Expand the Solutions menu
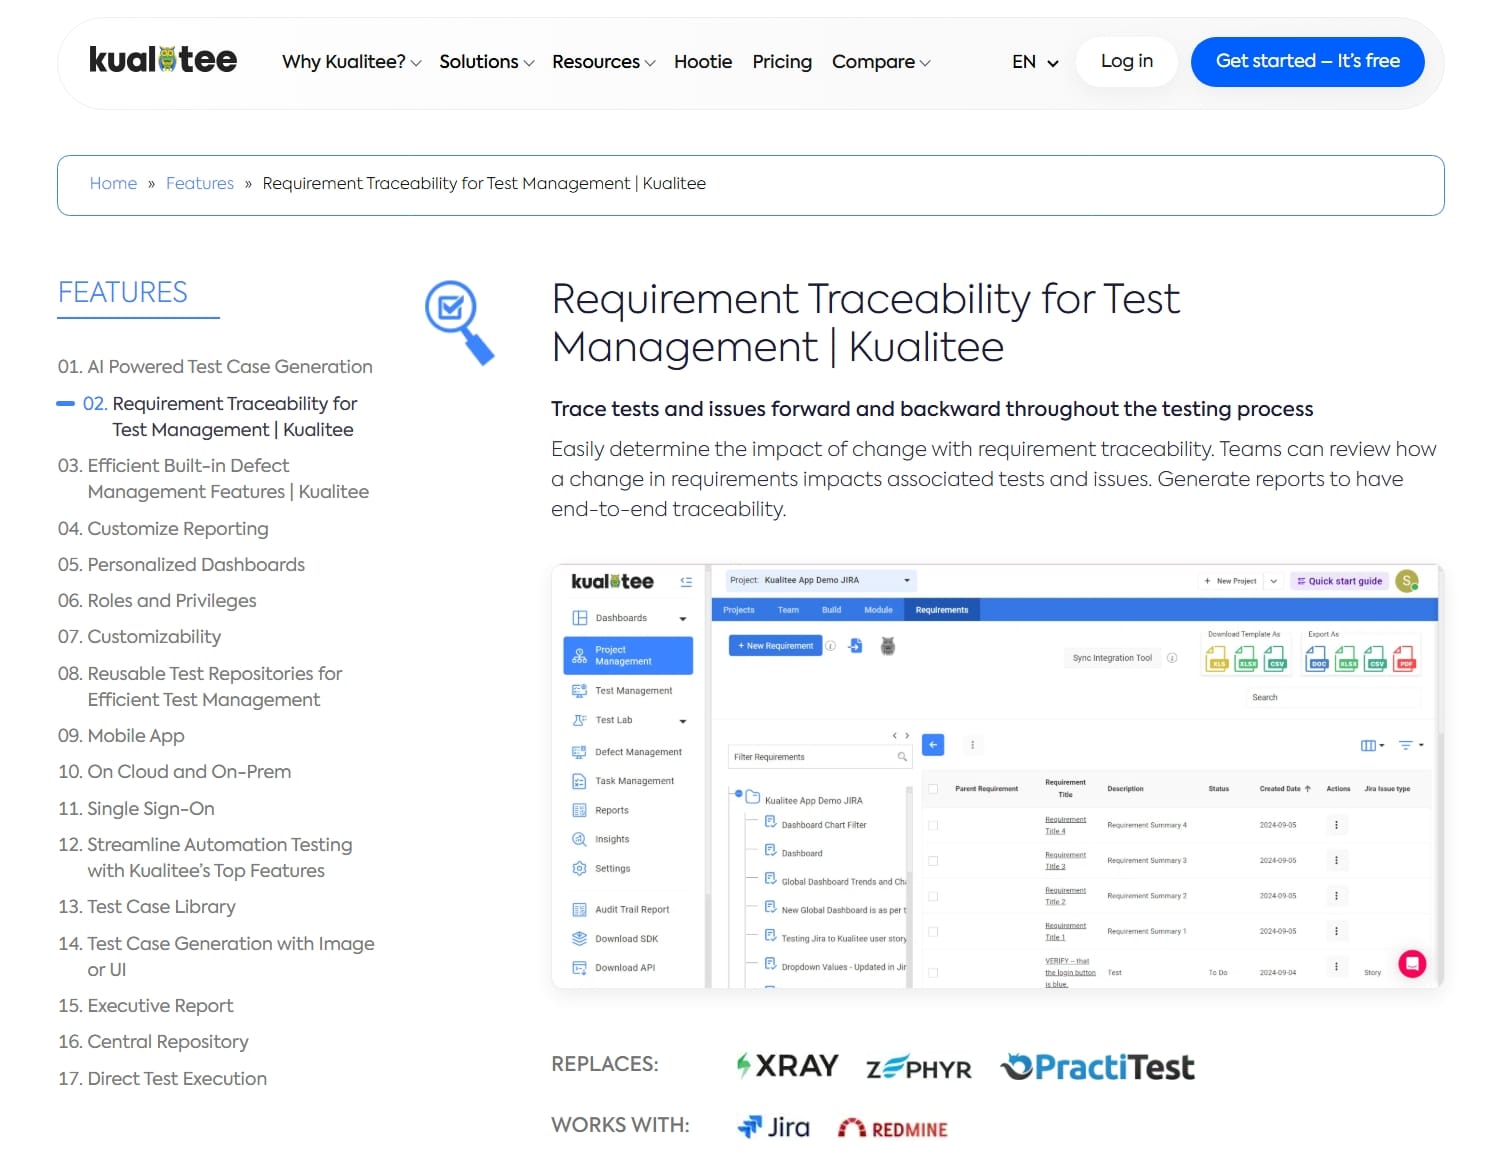Screen dimensions: 1503x1161 [x=487, y=62]
